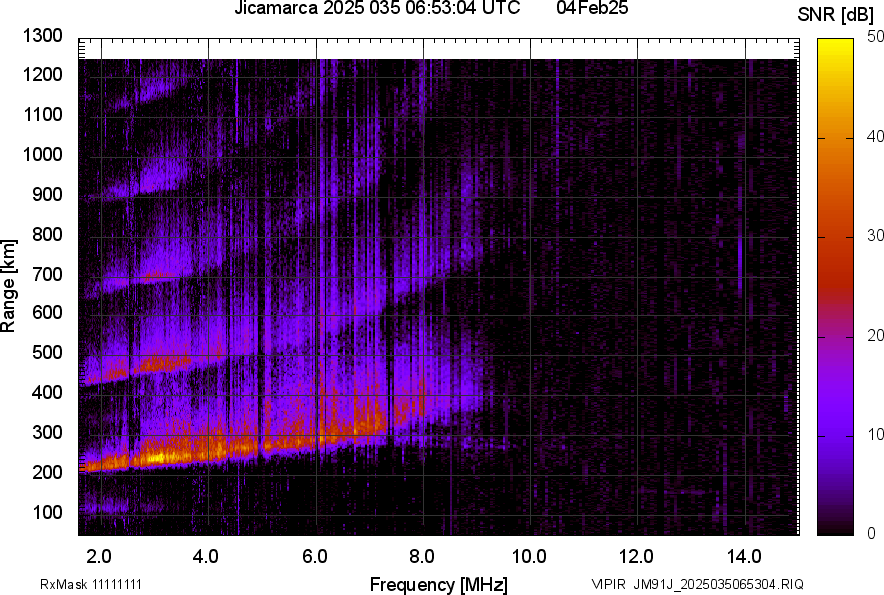The width and height of the screenshot is (884, 595).
Task: Click the range tick label '200'
Action: 47,472
